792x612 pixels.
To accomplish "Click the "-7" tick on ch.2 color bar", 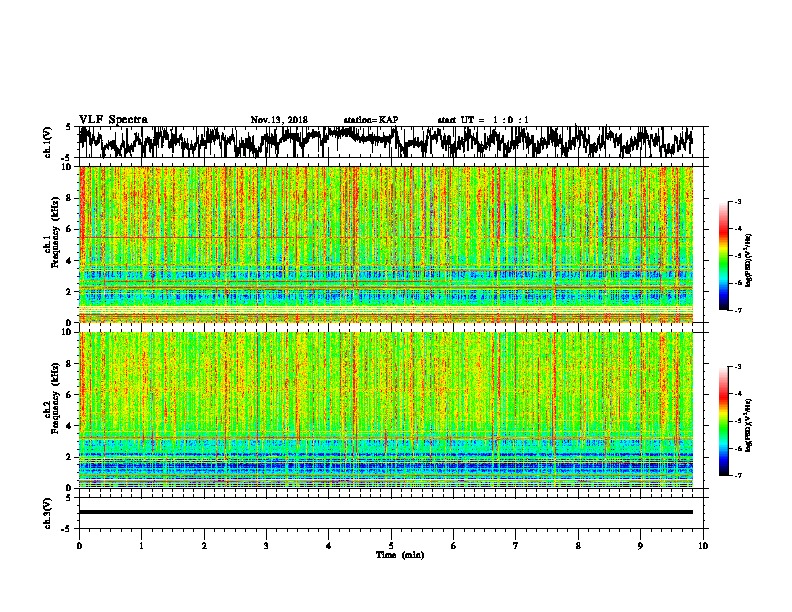I will [x=738, y=475].
